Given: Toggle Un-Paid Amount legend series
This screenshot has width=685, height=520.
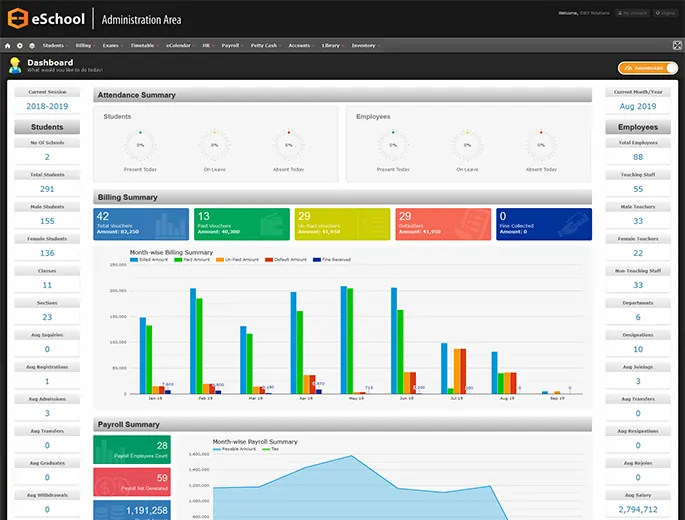Looking at the screenshot, I should [x=237, y=260].
